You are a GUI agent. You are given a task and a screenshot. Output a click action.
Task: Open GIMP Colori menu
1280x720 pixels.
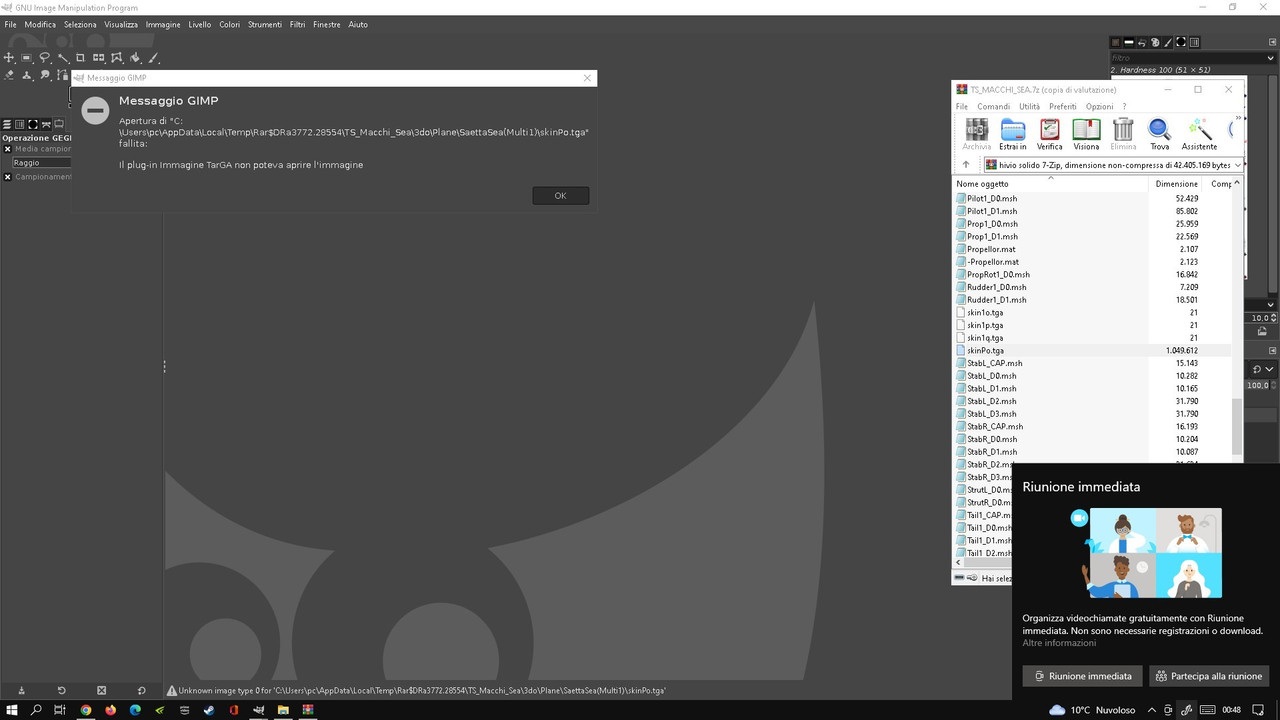point(230,24)
